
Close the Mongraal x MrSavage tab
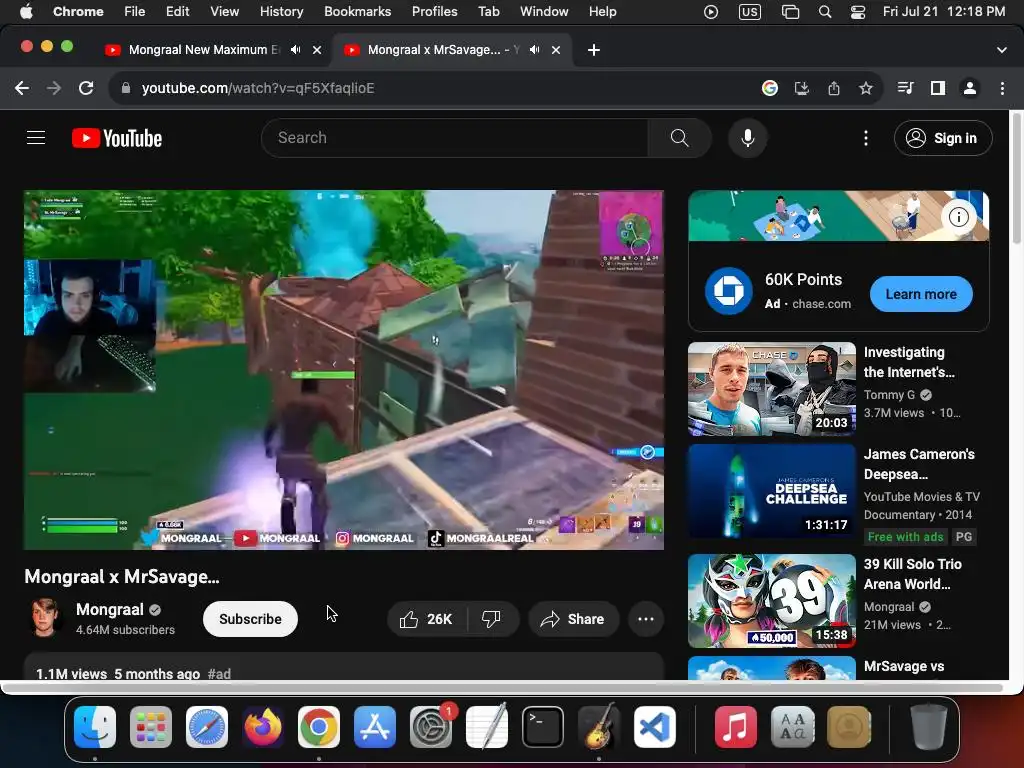pyautogui.click(x=556, y=50)
